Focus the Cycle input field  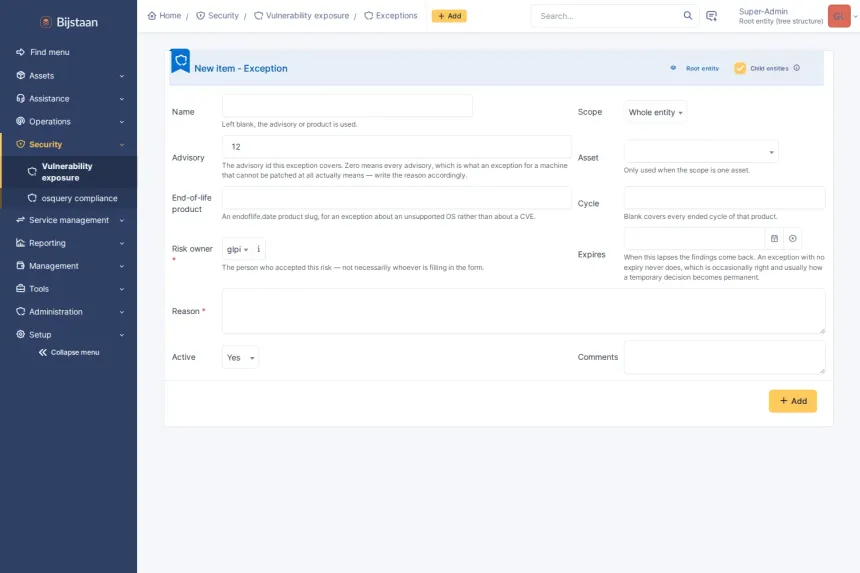724,197
